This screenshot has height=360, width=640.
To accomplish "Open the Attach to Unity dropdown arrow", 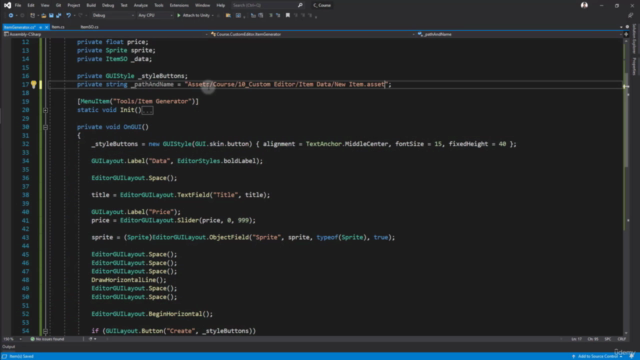I will coord(213,16).
